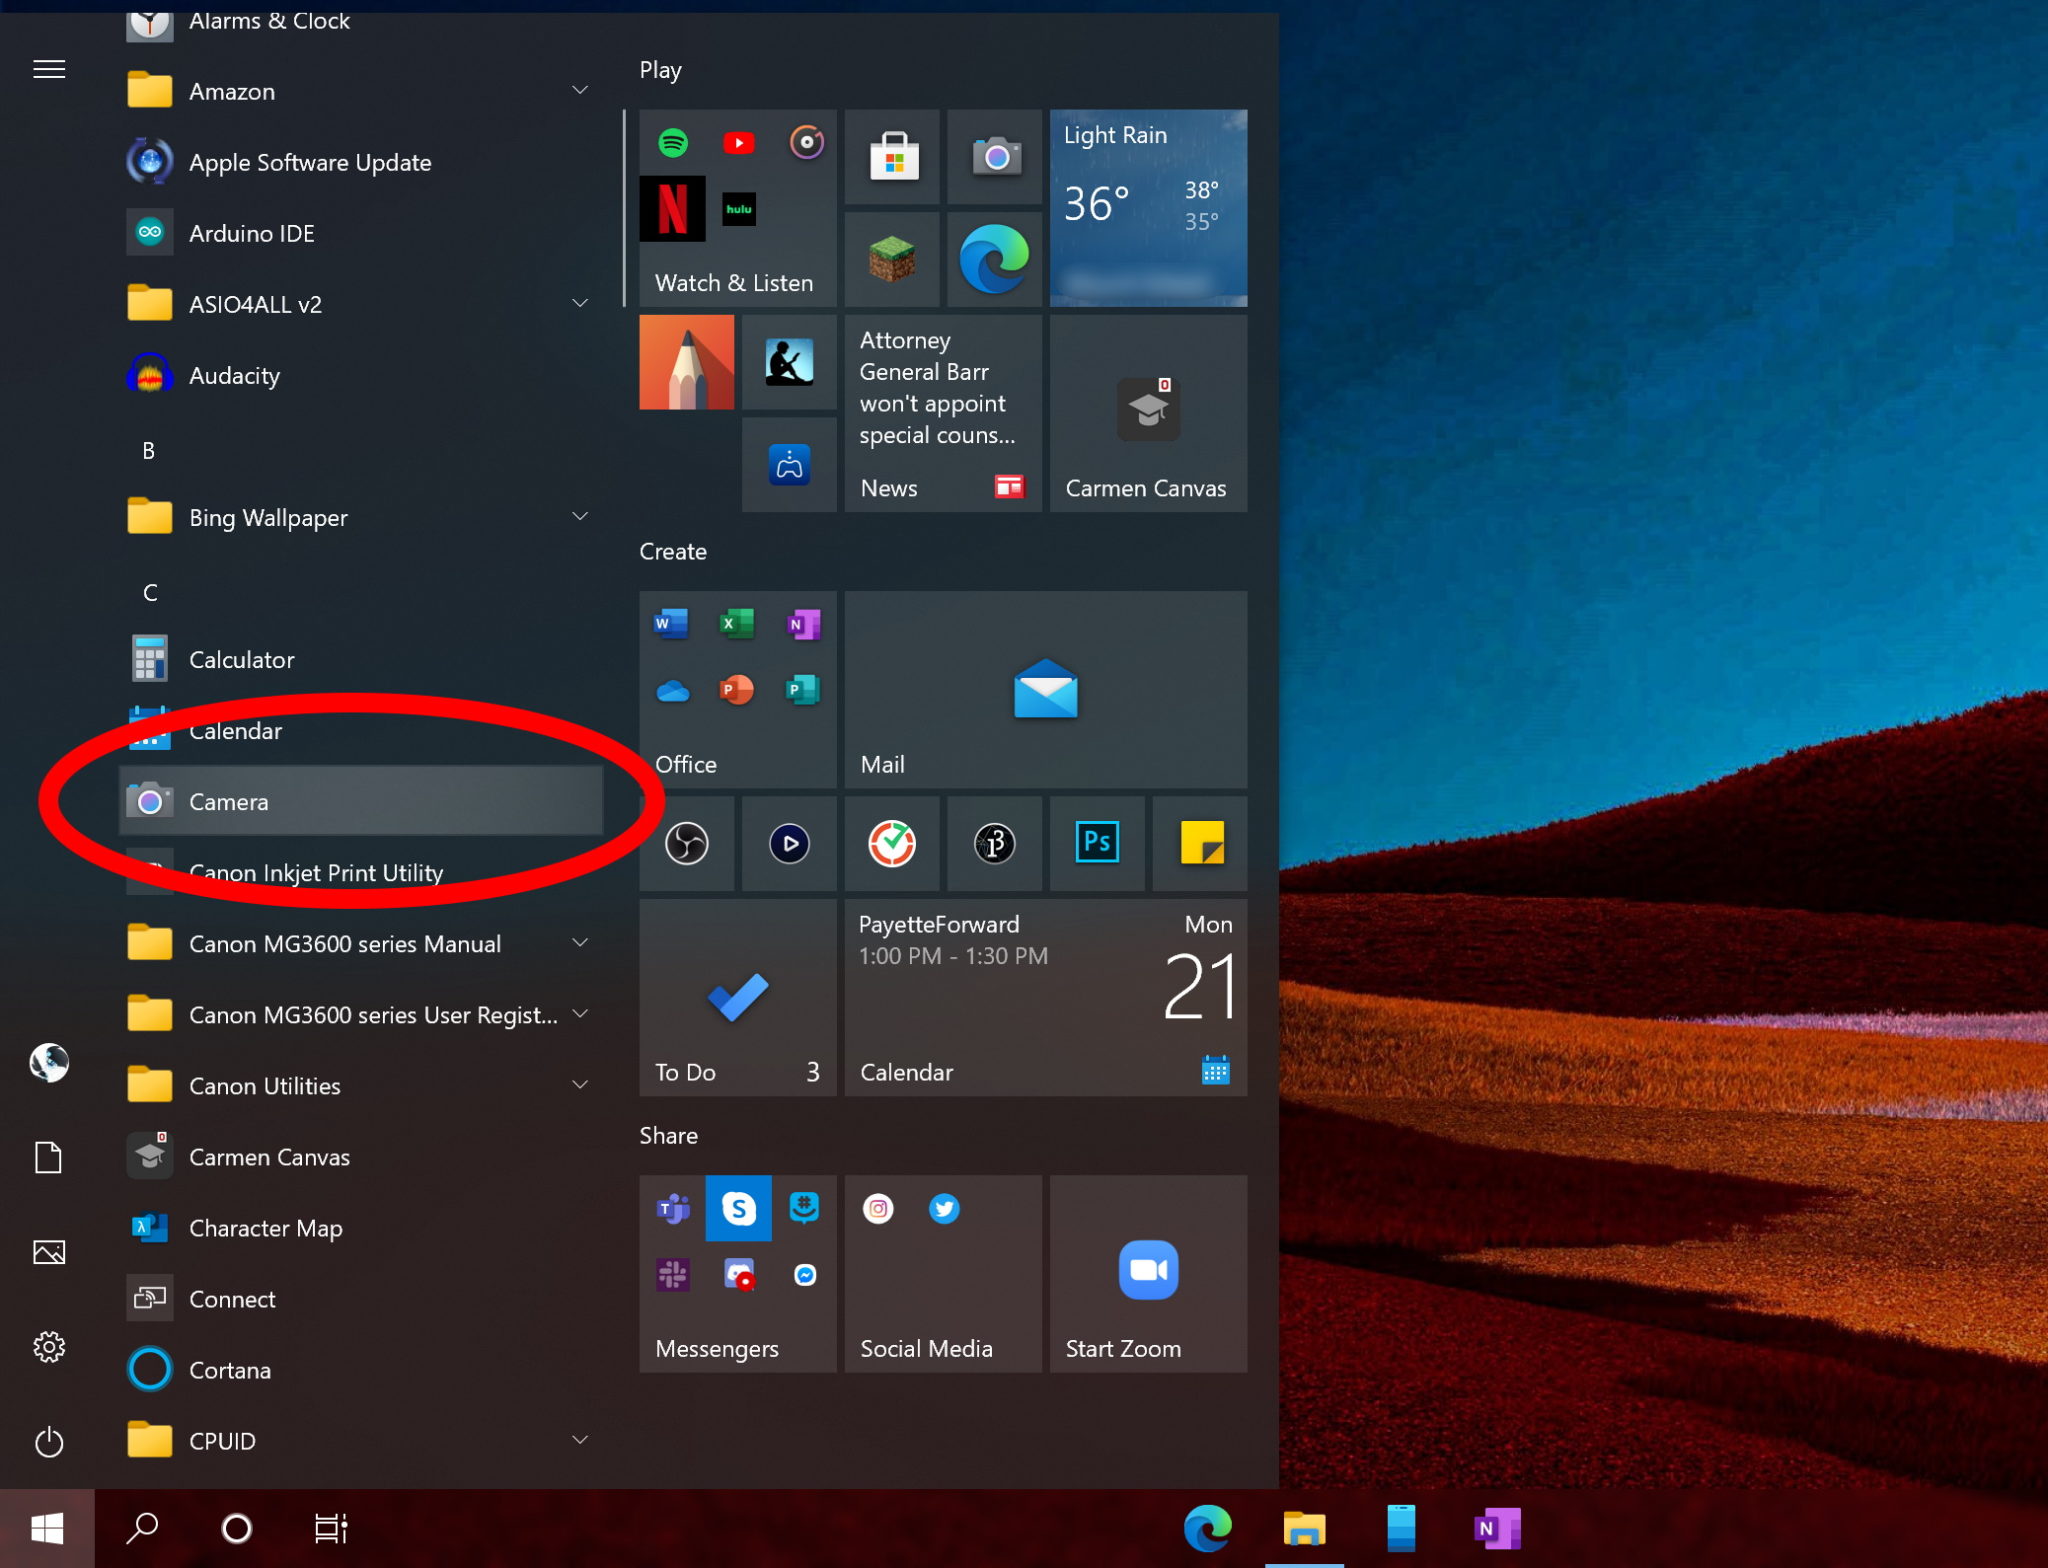This screenshot has height=1568, width=2048.
Task: Launch OBS Studio tile
Action: pyautogui.click(x=686, y=843)
